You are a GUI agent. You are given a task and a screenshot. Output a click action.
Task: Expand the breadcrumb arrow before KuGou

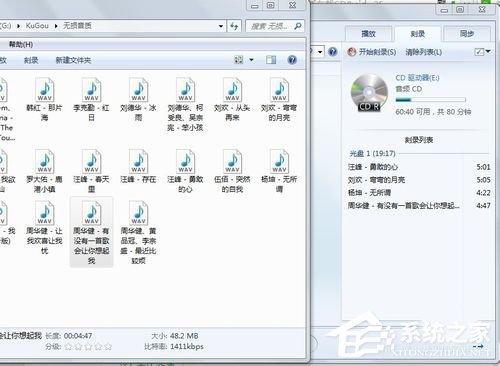point(18,26)
